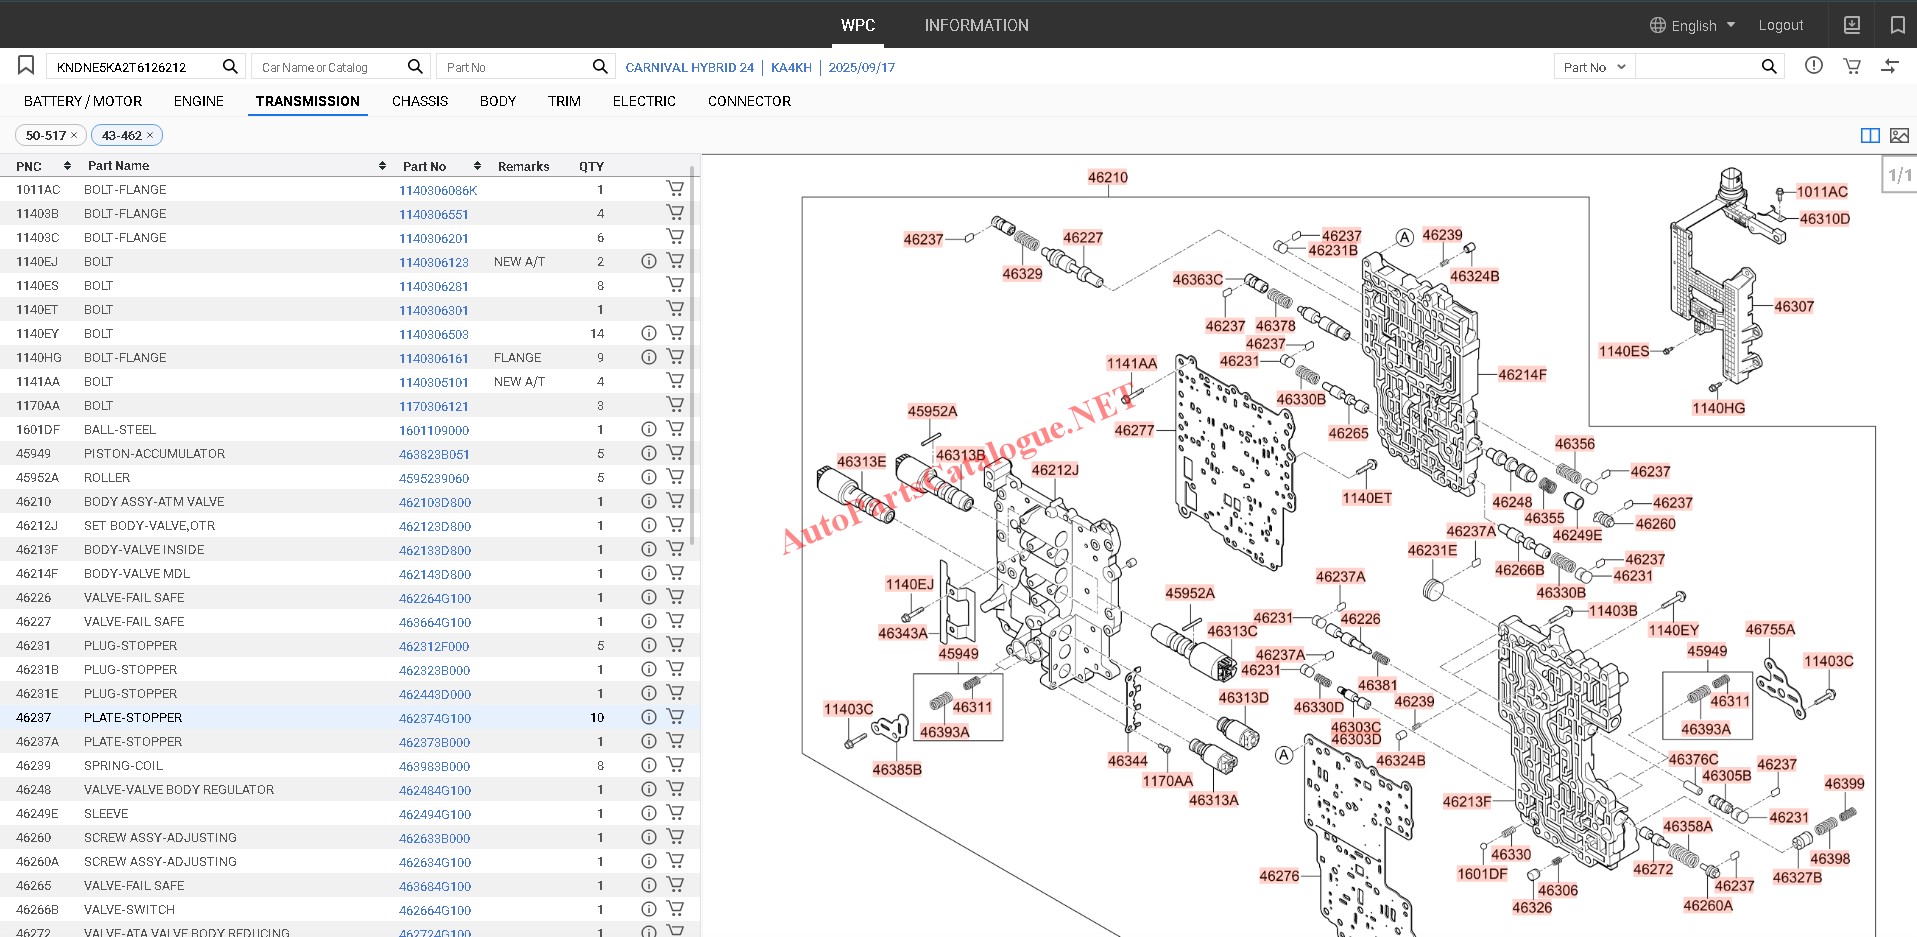Switch to the ENGINE tab

[x=198, y=101]
